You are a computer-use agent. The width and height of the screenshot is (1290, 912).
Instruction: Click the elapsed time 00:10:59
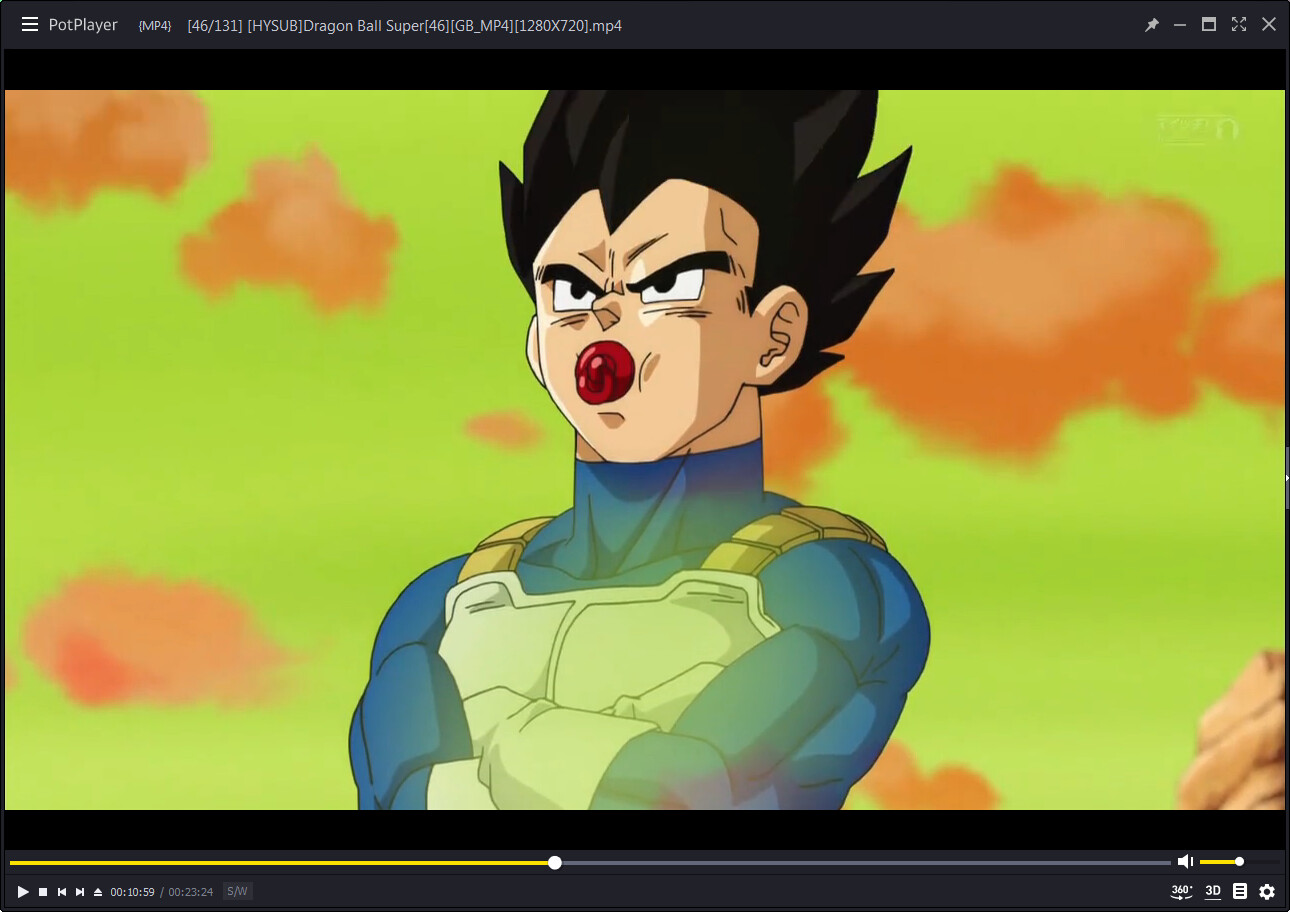tap(132, 892)
